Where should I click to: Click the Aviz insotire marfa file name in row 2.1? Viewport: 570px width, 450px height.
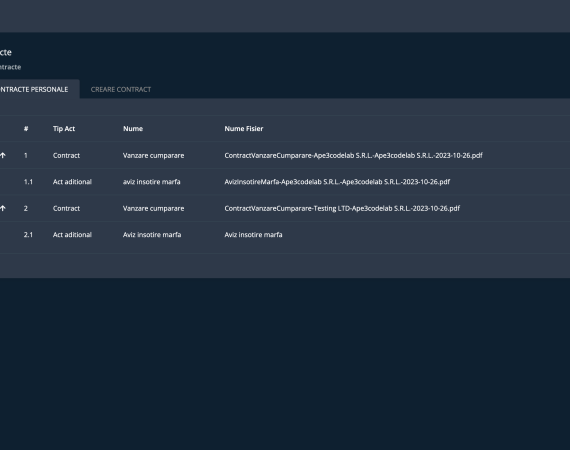click(253, 235)
